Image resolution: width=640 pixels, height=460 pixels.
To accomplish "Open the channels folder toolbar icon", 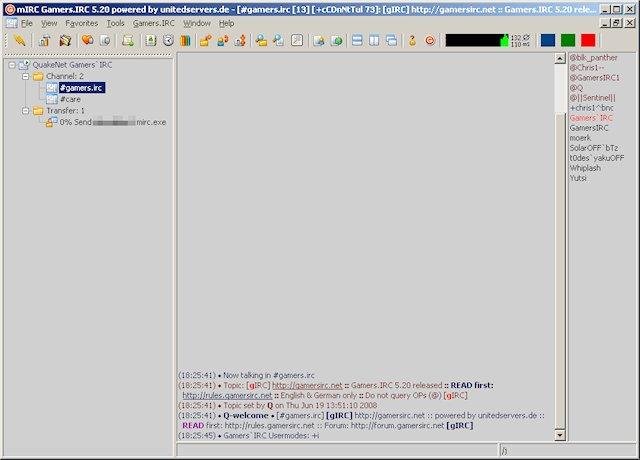I will 65,40.
